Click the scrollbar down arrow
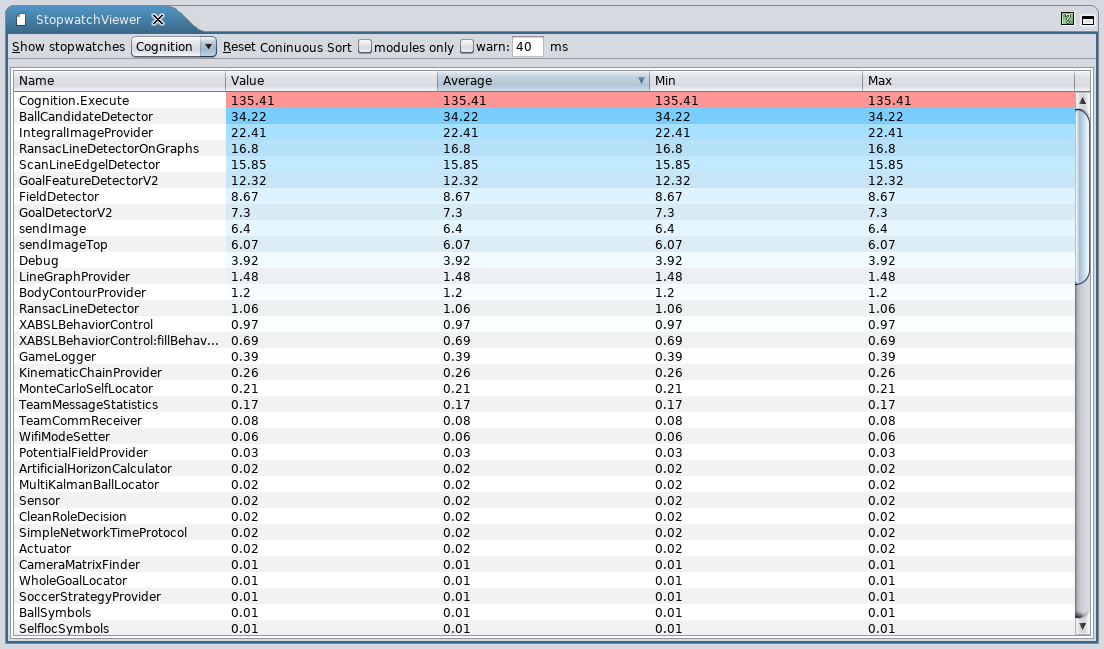This screenshot has width=1104, height=649. (x=1081, y=626)
